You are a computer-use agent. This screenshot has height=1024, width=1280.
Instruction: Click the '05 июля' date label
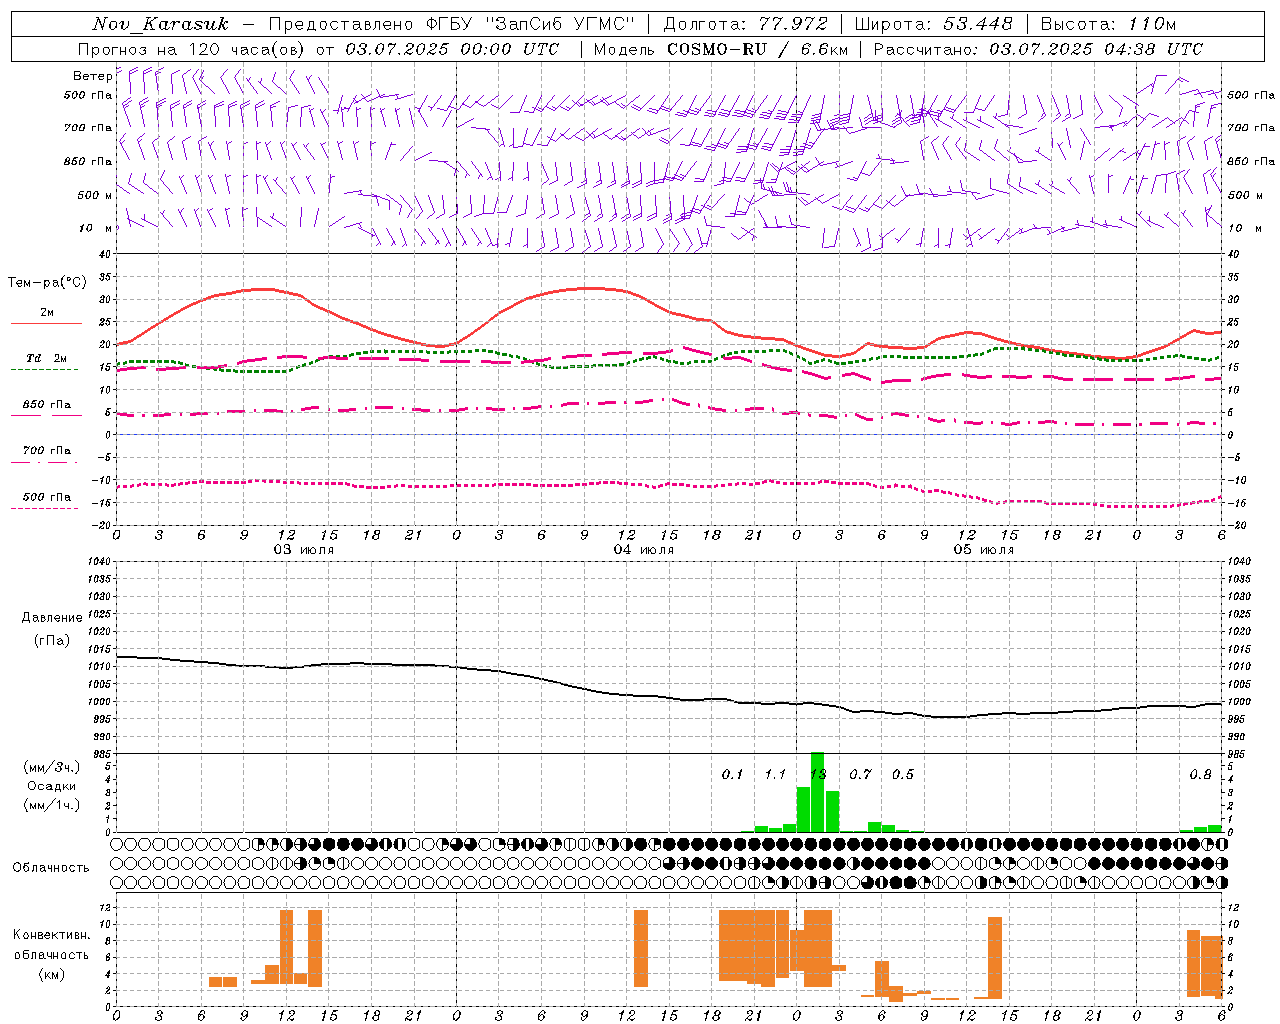pos(984,550)
